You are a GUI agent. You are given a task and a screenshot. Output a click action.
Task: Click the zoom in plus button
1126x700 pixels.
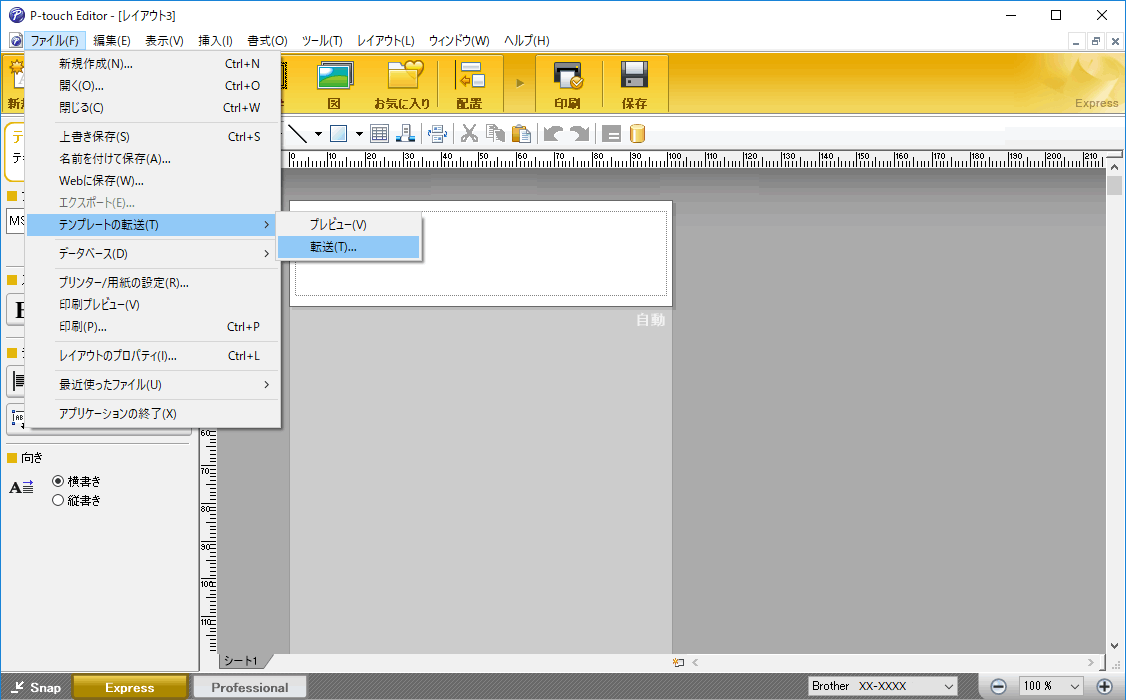tap(1104, 686)
